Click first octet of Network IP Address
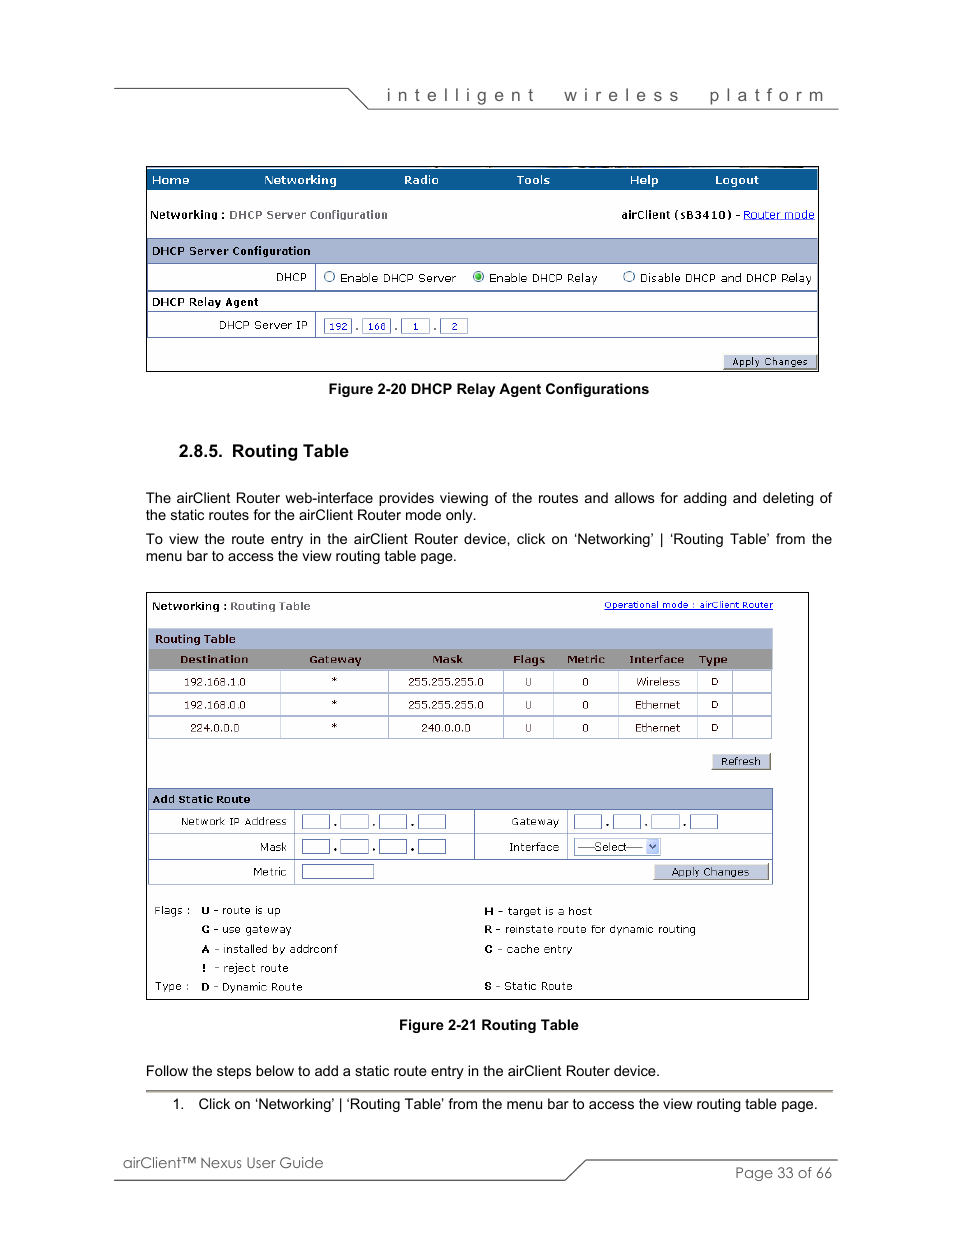Viewport: 954px width, 1235px height. click(x=316, y=822)
